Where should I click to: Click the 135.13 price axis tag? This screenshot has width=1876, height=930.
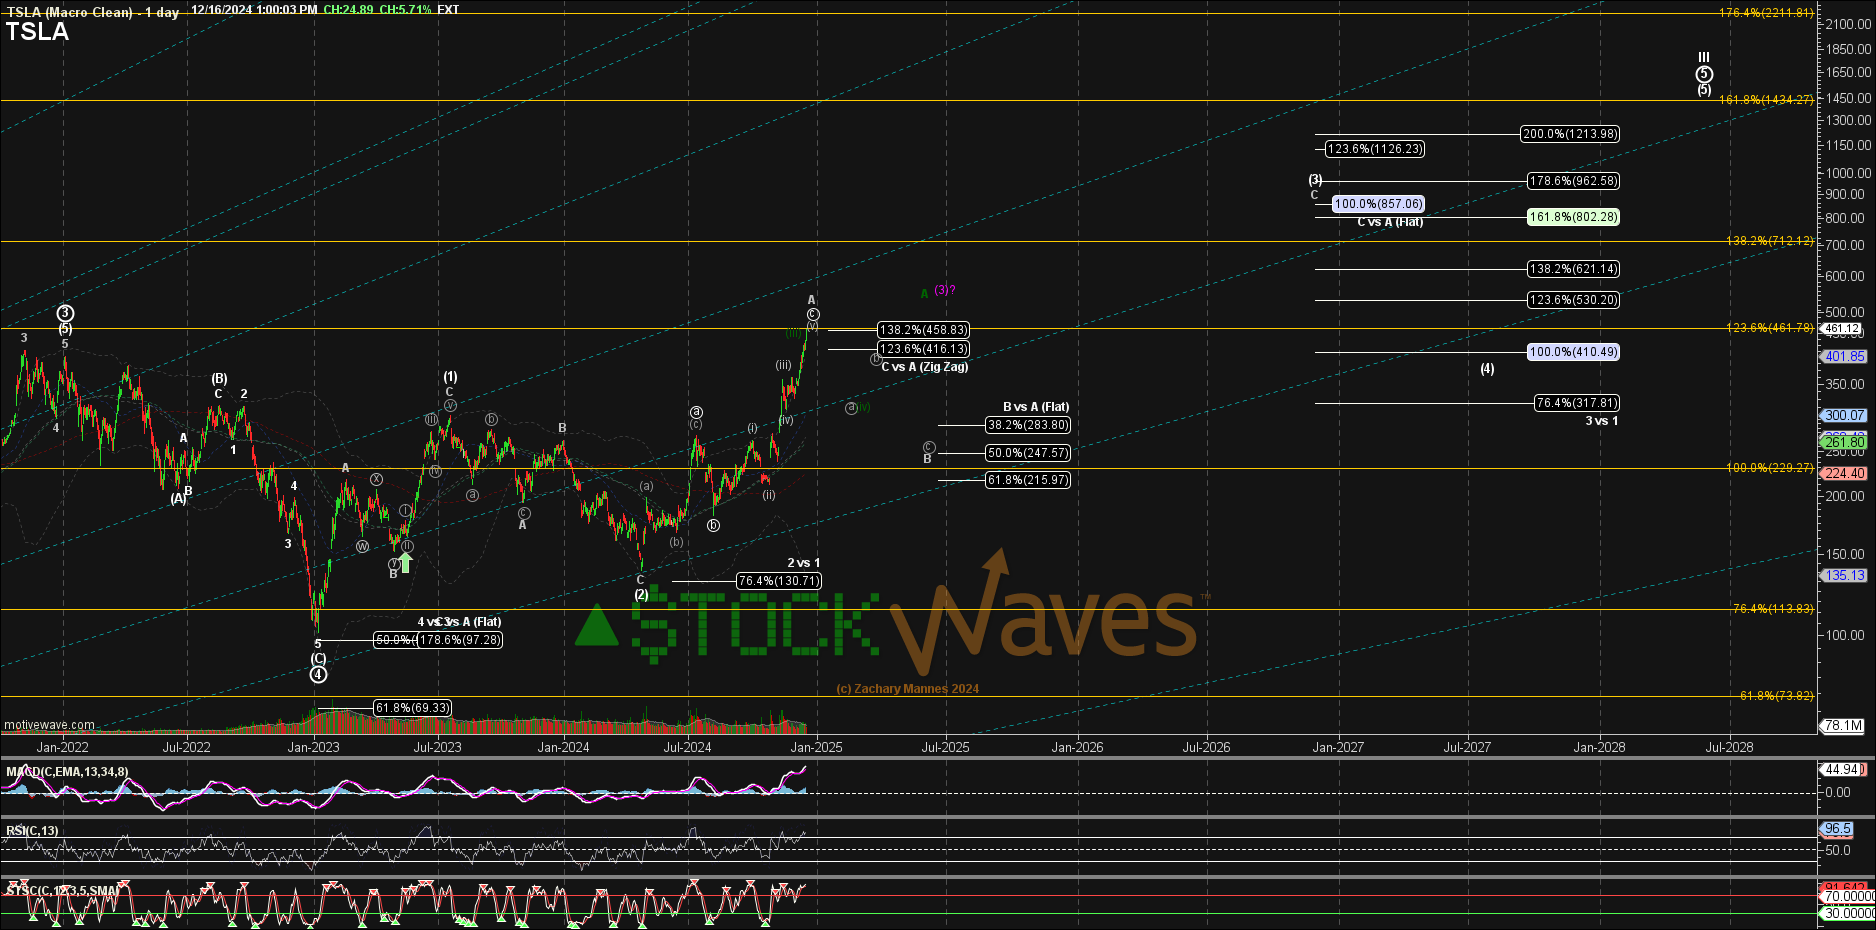point(1842,575)
